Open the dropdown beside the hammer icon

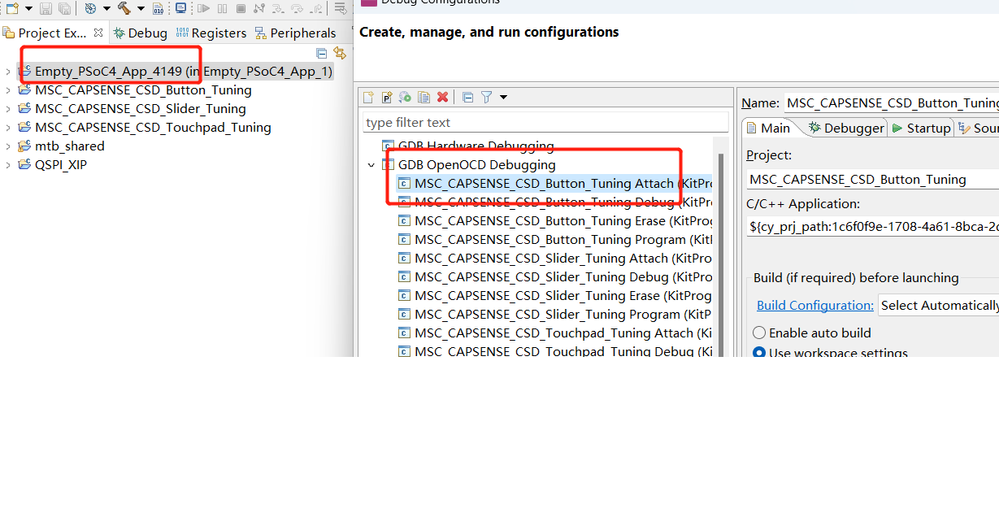pyautogui.click(x=140, y=8)
